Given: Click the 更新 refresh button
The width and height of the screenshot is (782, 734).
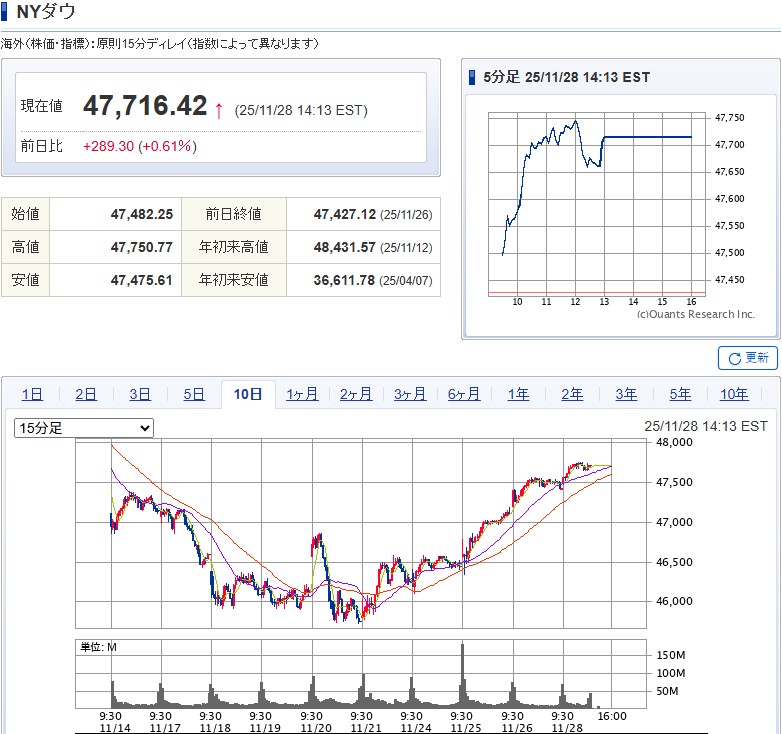Looking at the screenshot, I should 747,358.
